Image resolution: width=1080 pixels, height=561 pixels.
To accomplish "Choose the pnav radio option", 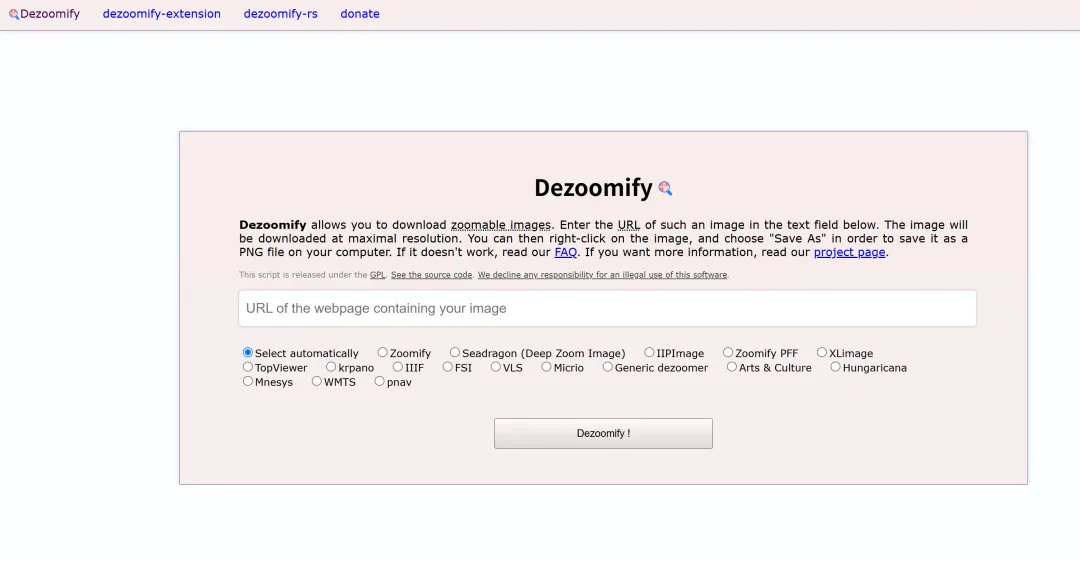I will (x=380, y=381).
